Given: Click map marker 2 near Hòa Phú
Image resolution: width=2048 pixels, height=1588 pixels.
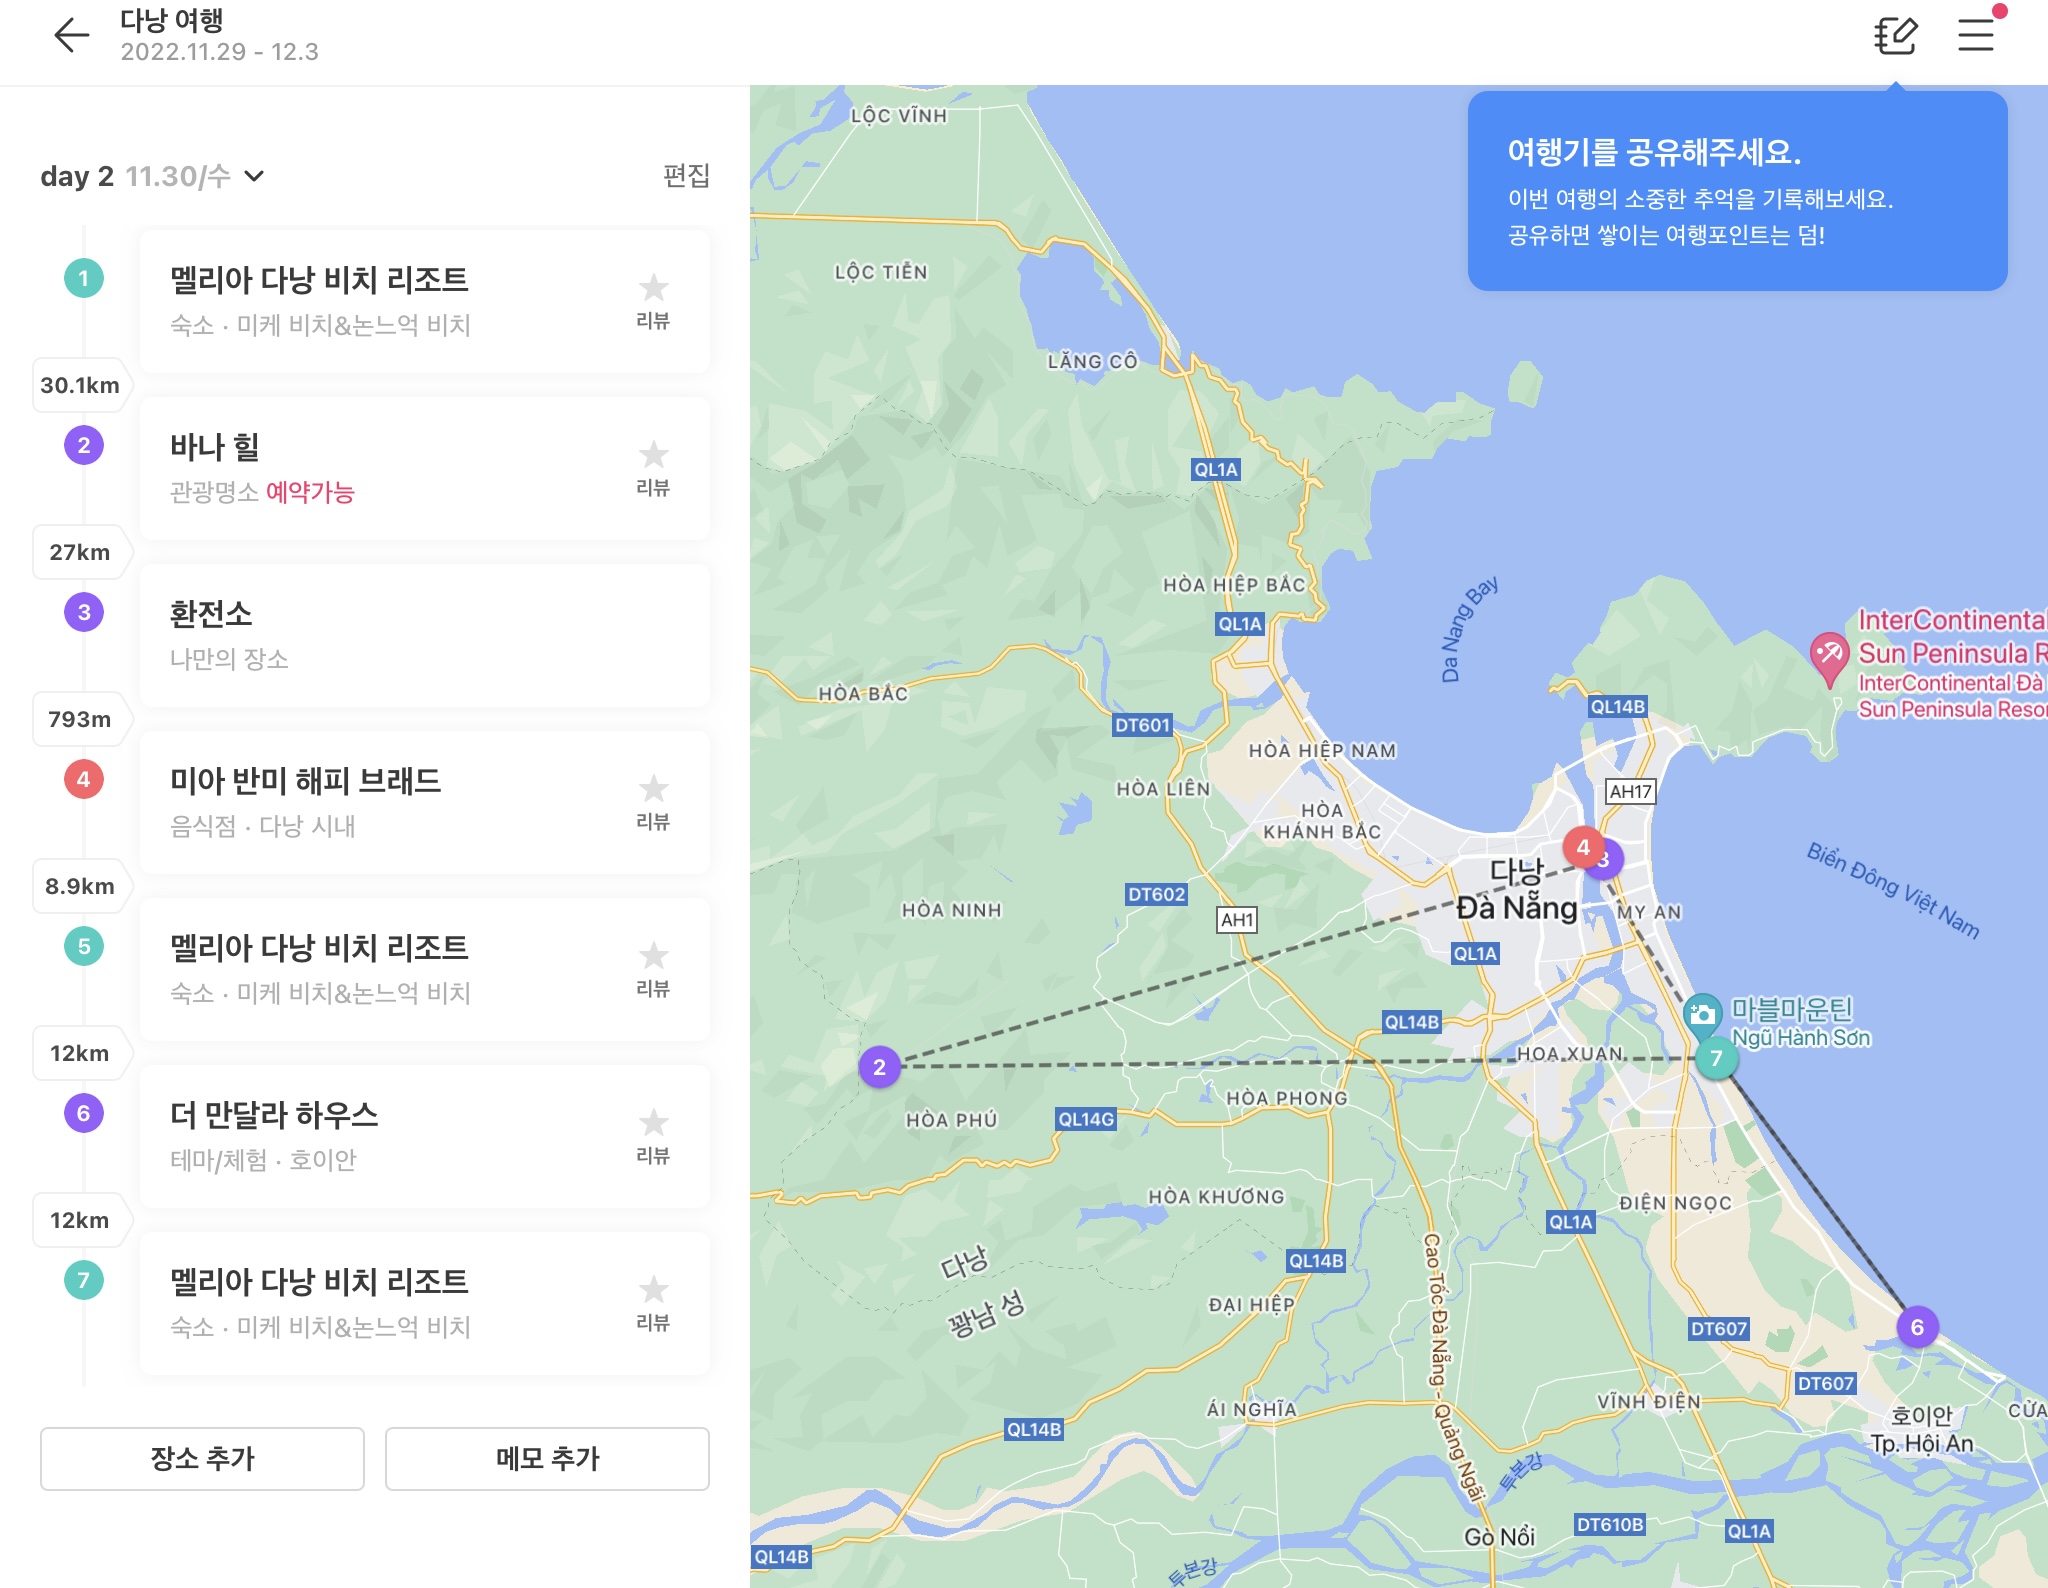Looking at the screenshot, I should coord(879,1067).
